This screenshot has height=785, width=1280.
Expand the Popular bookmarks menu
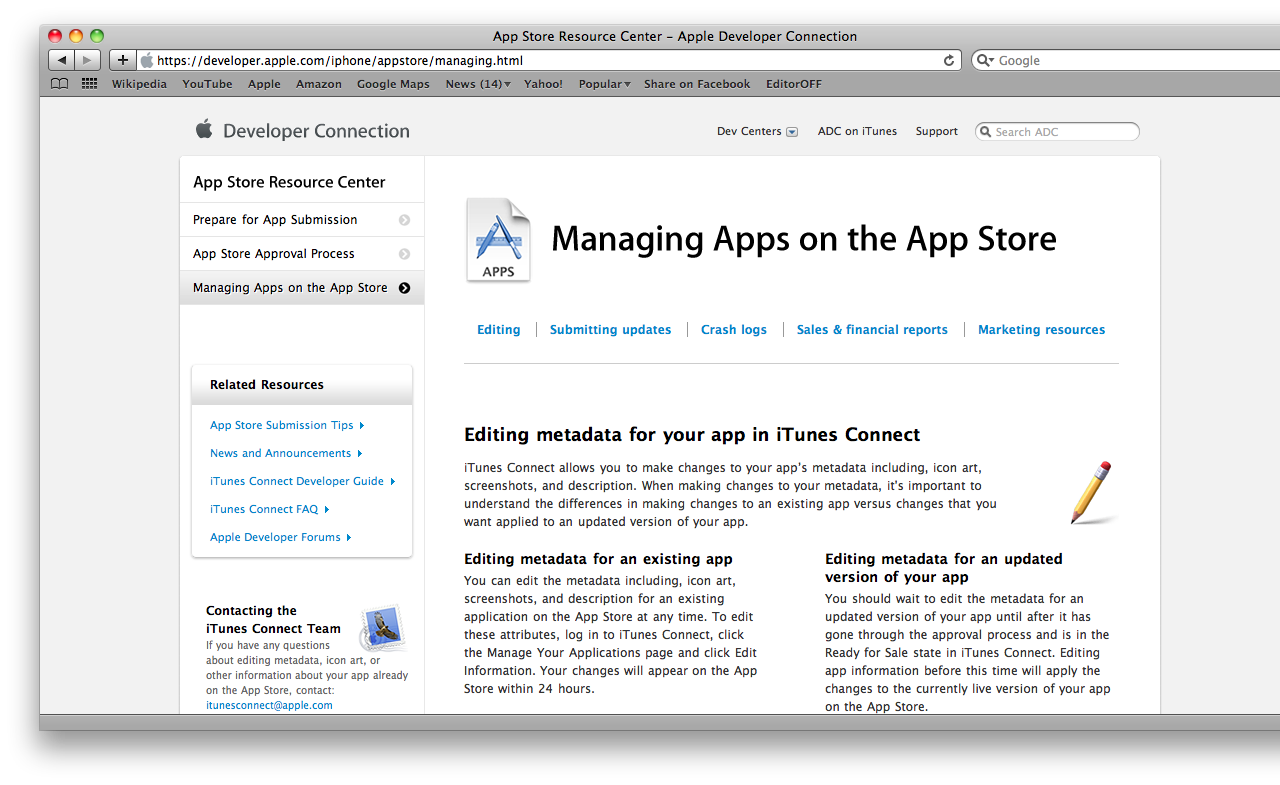coord(604,84)
